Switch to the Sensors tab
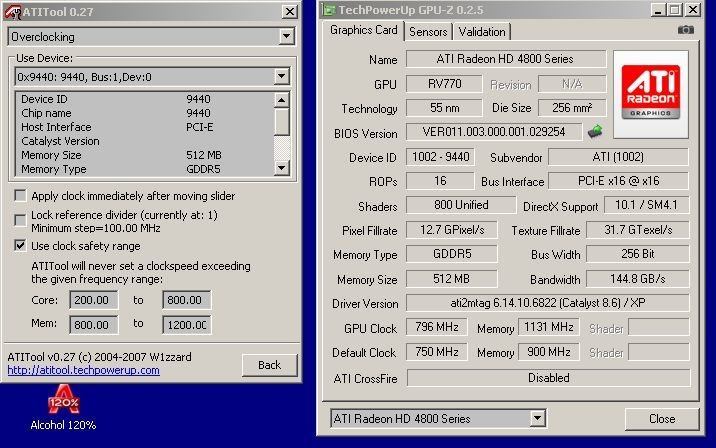This screenshot has width=716, height=448. [x=428, y=32]
